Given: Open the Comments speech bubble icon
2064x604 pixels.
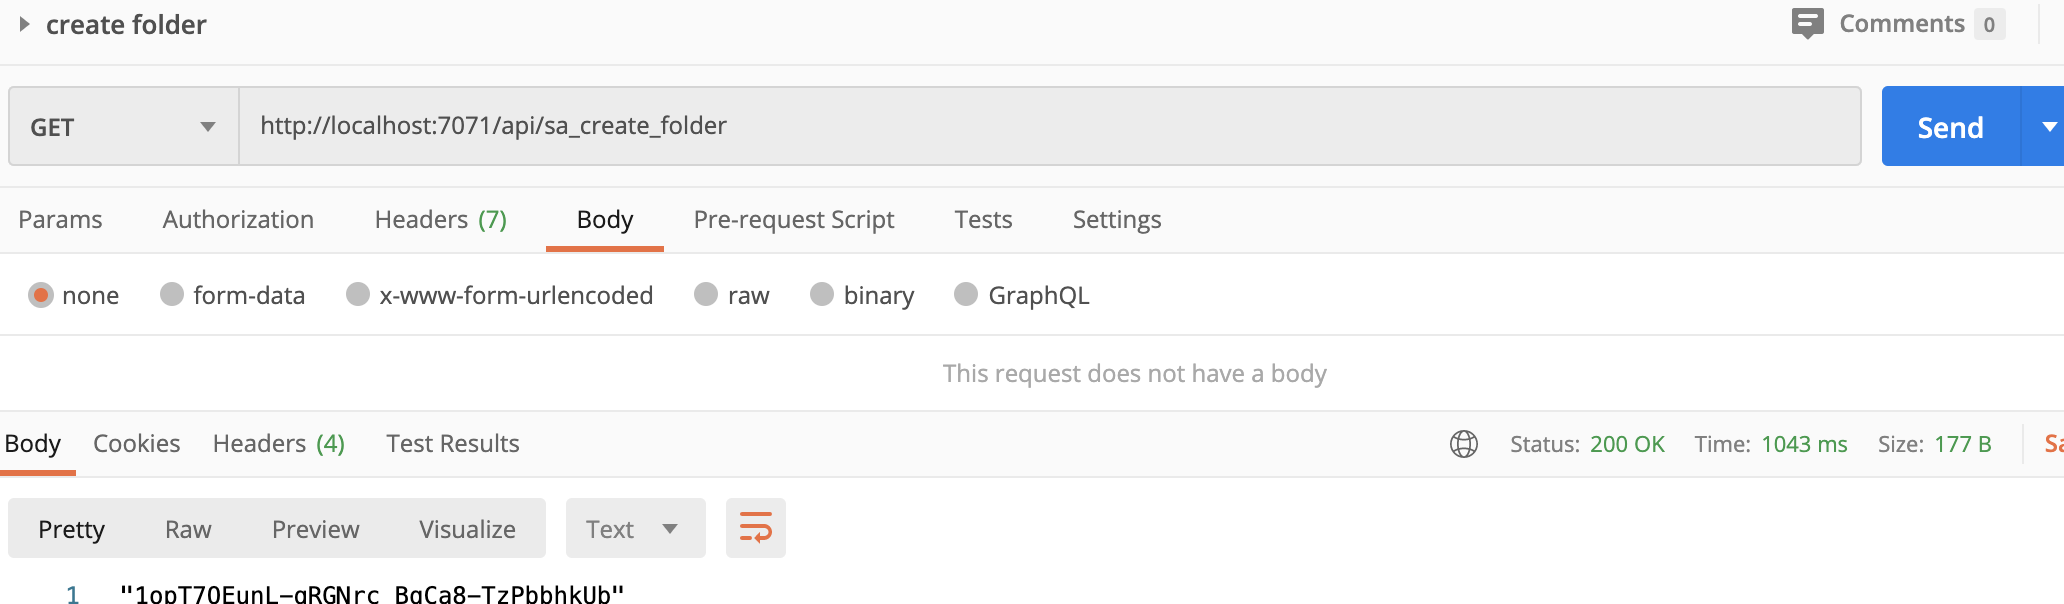Looking at the screenshot, I should tap(1807, 23).
